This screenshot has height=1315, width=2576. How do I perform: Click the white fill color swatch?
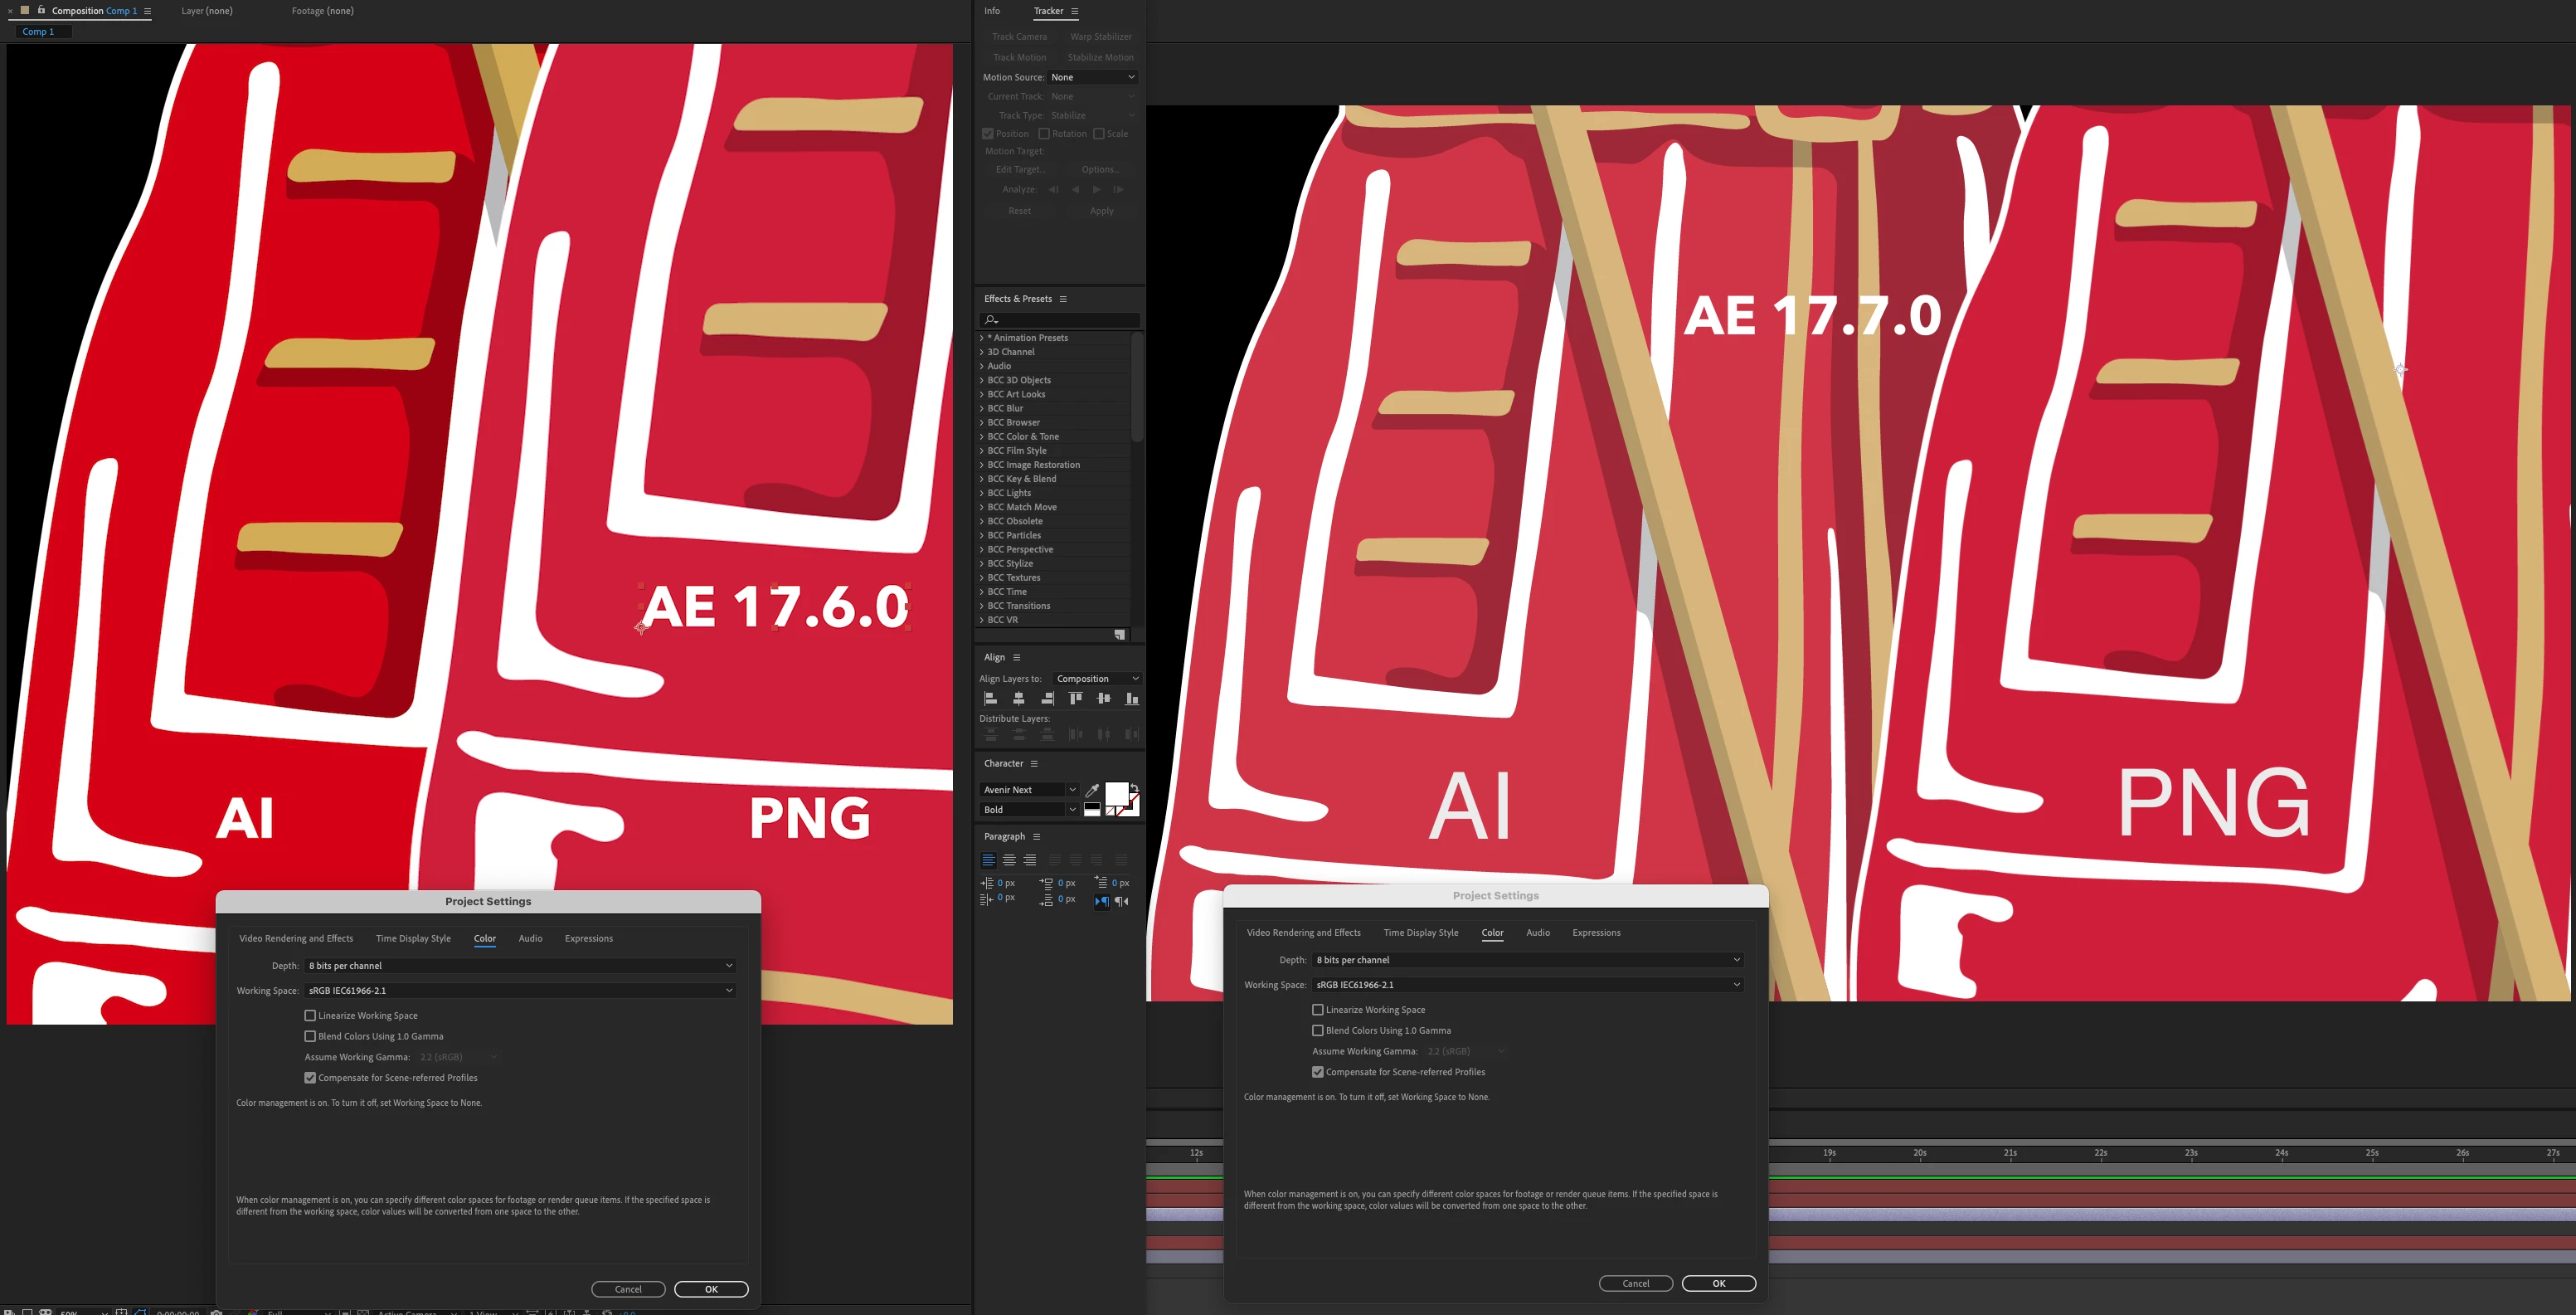tap(1116, 794)
